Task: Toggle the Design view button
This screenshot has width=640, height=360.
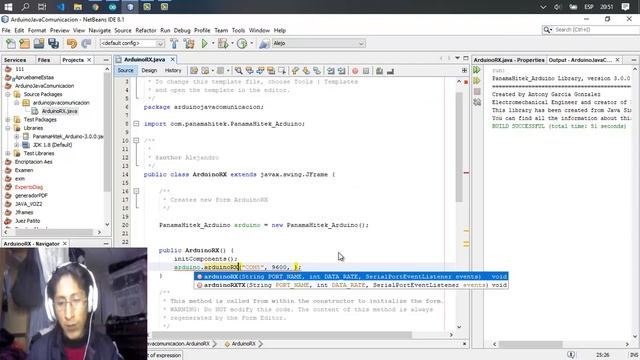Action: (149, 70)
